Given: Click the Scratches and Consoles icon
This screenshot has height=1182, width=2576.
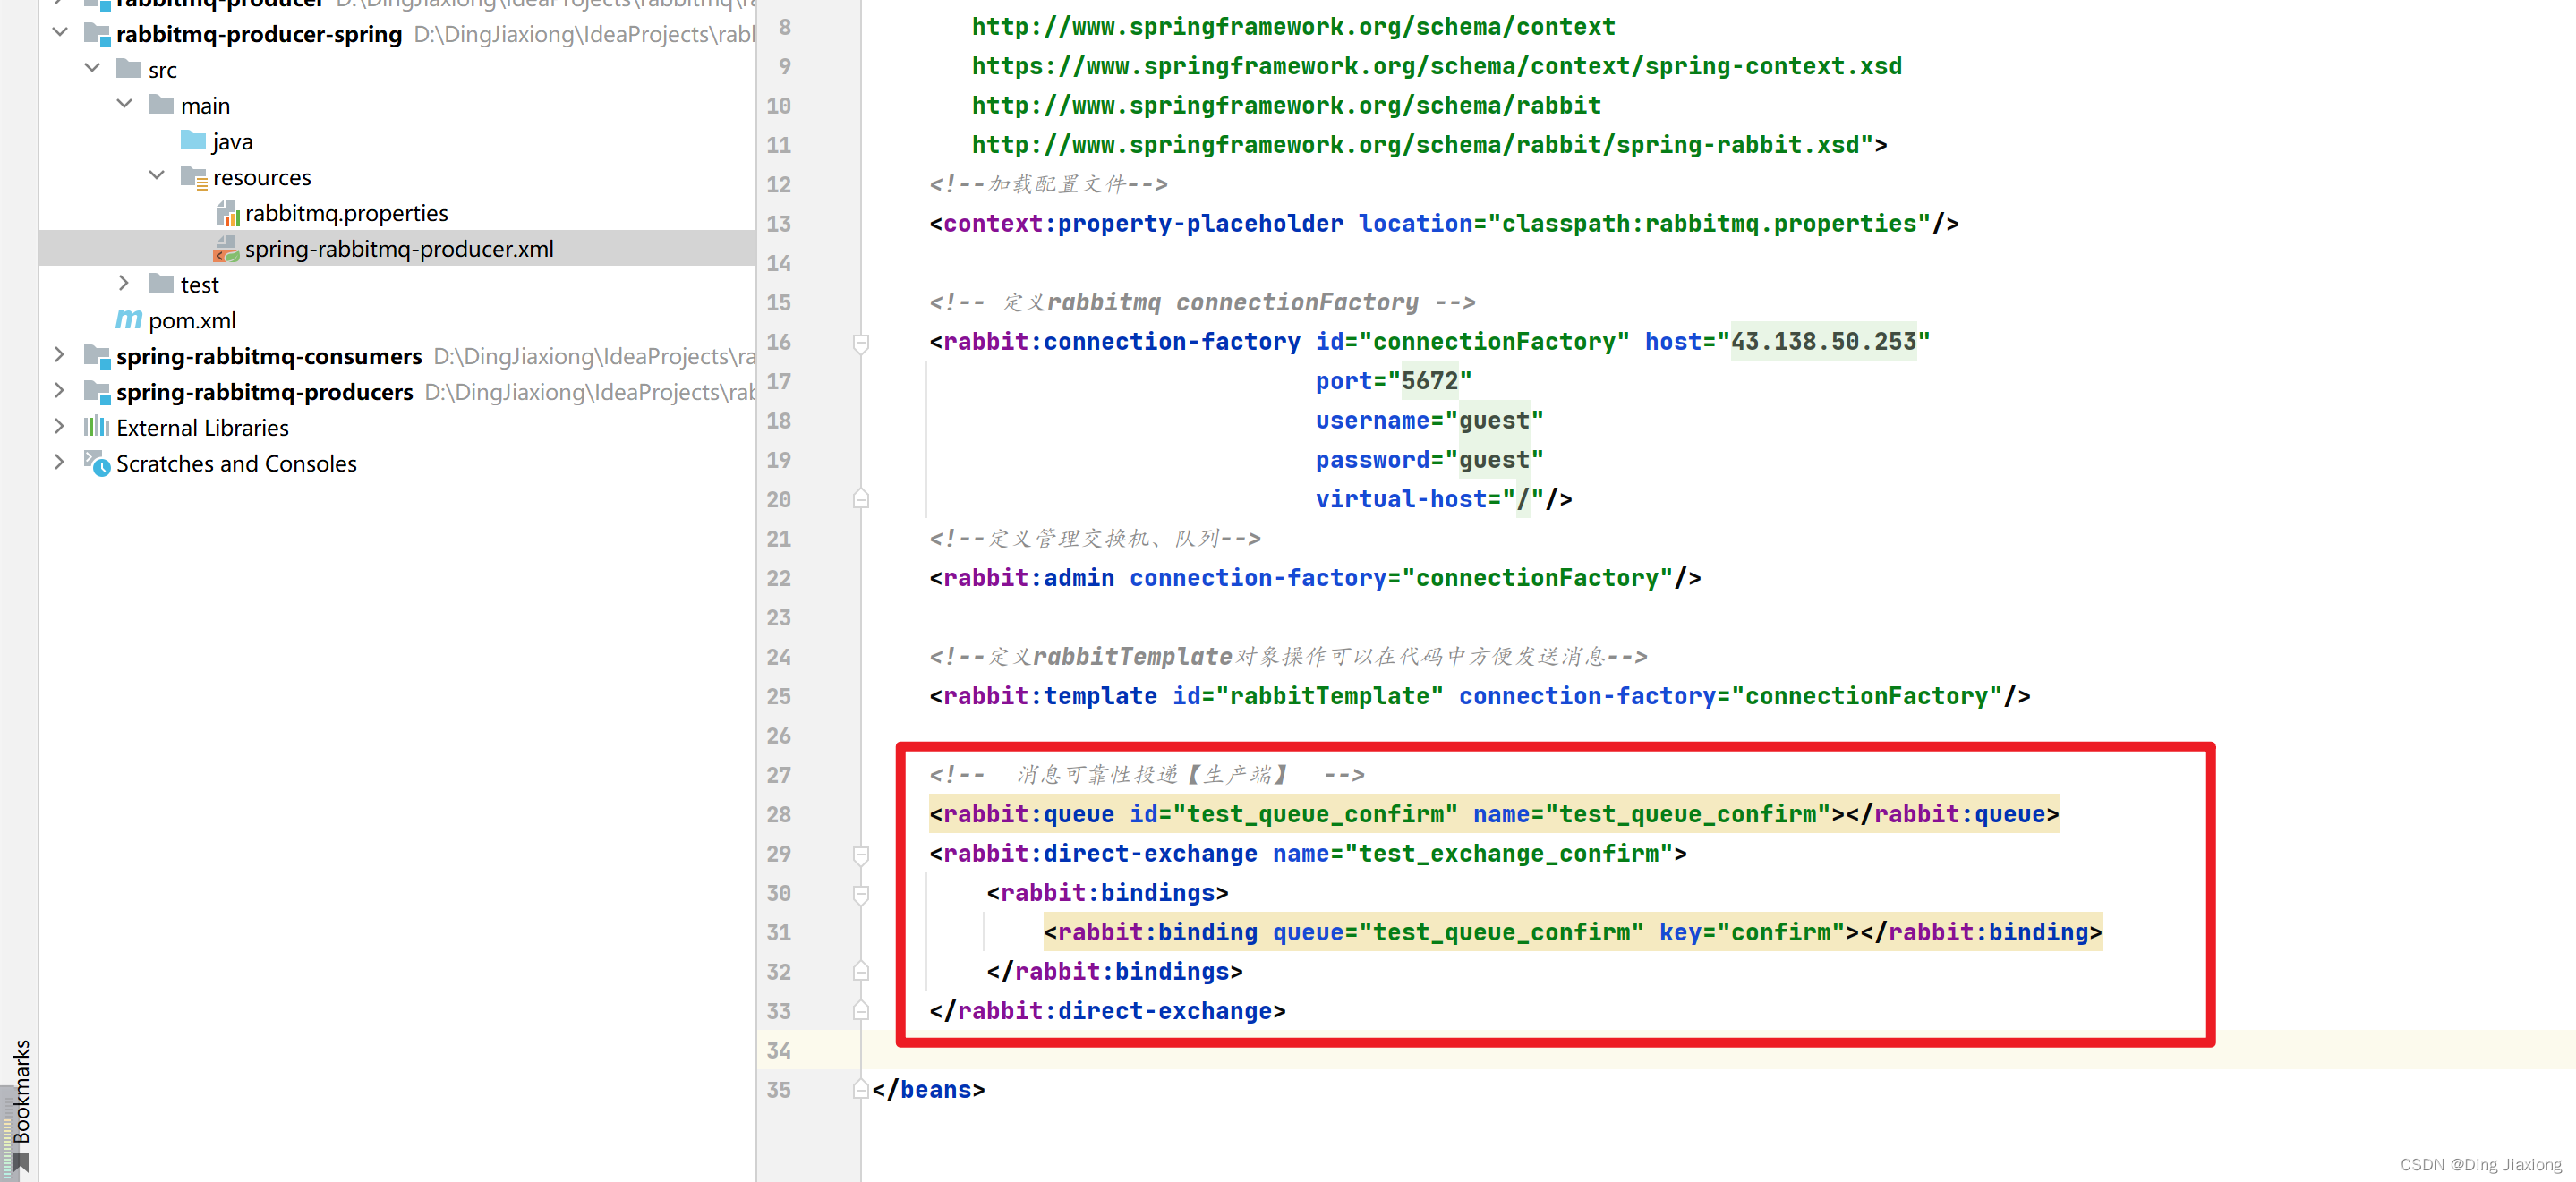Looking at the screenshot, I should click(97, 463).
